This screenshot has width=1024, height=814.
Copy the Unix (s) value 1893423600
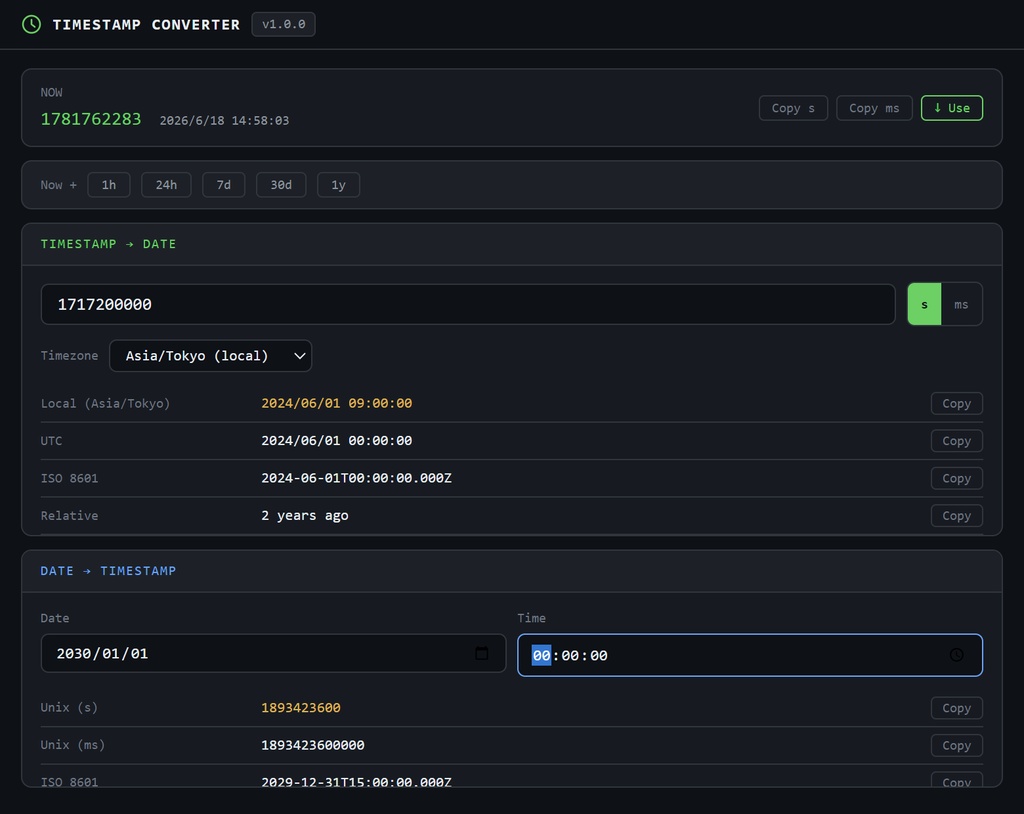click(x=956, y=708)
